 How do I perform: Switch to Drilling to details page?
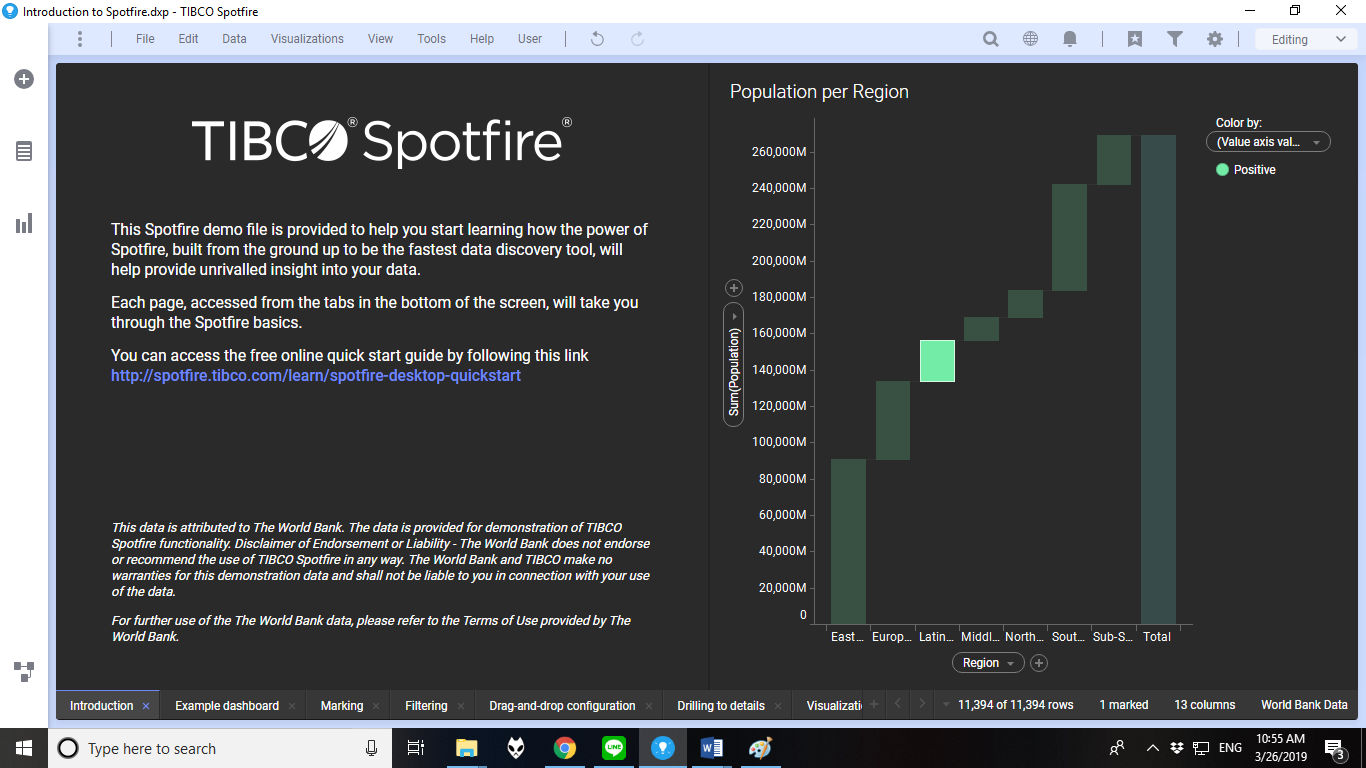click(721, 706)
